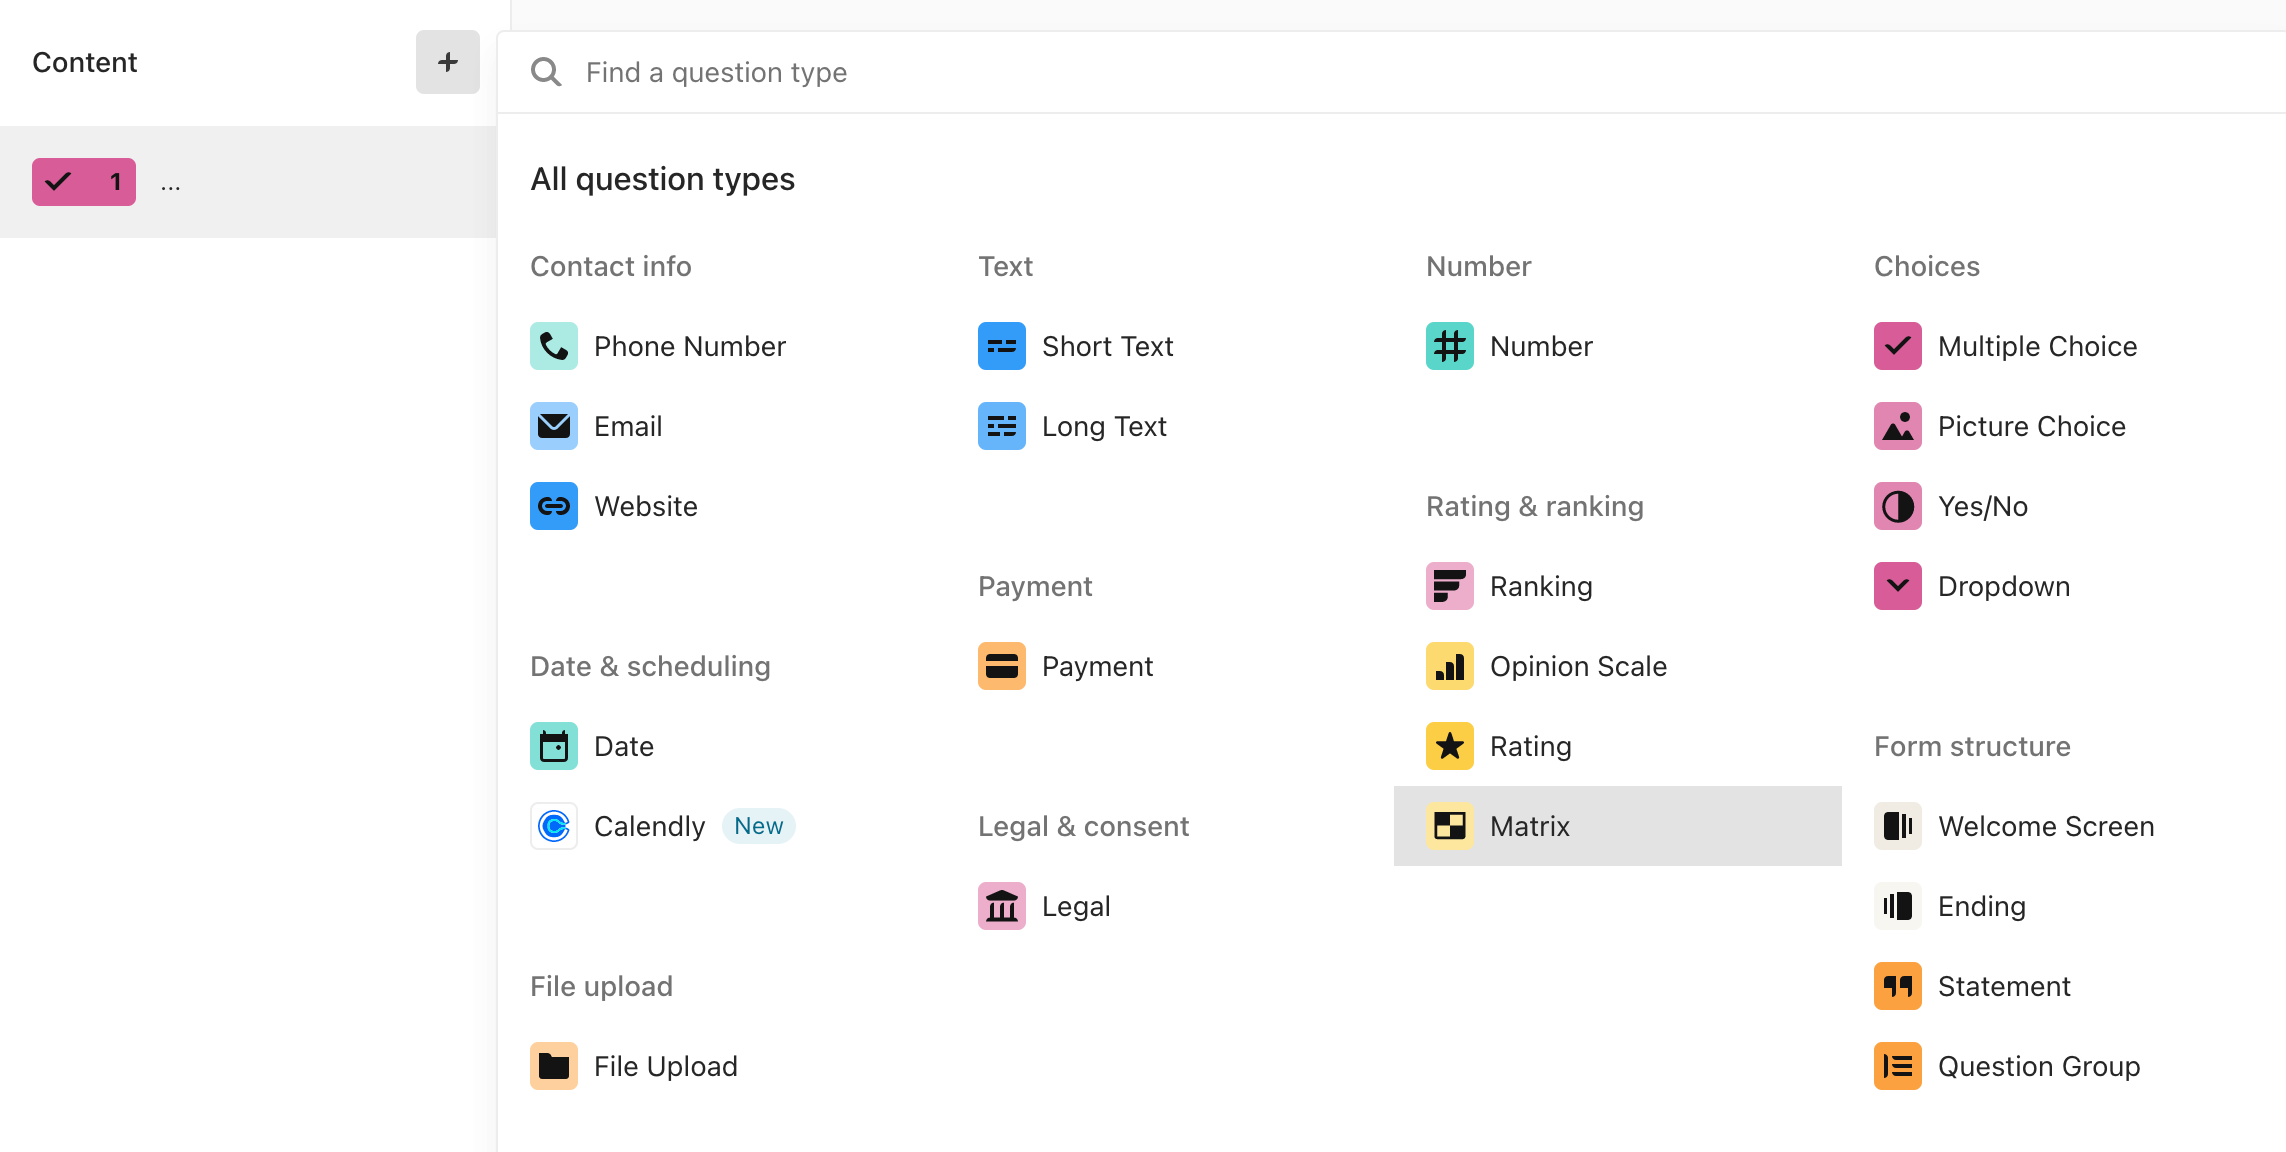Select the Number hash icon

coord(1450,346)
